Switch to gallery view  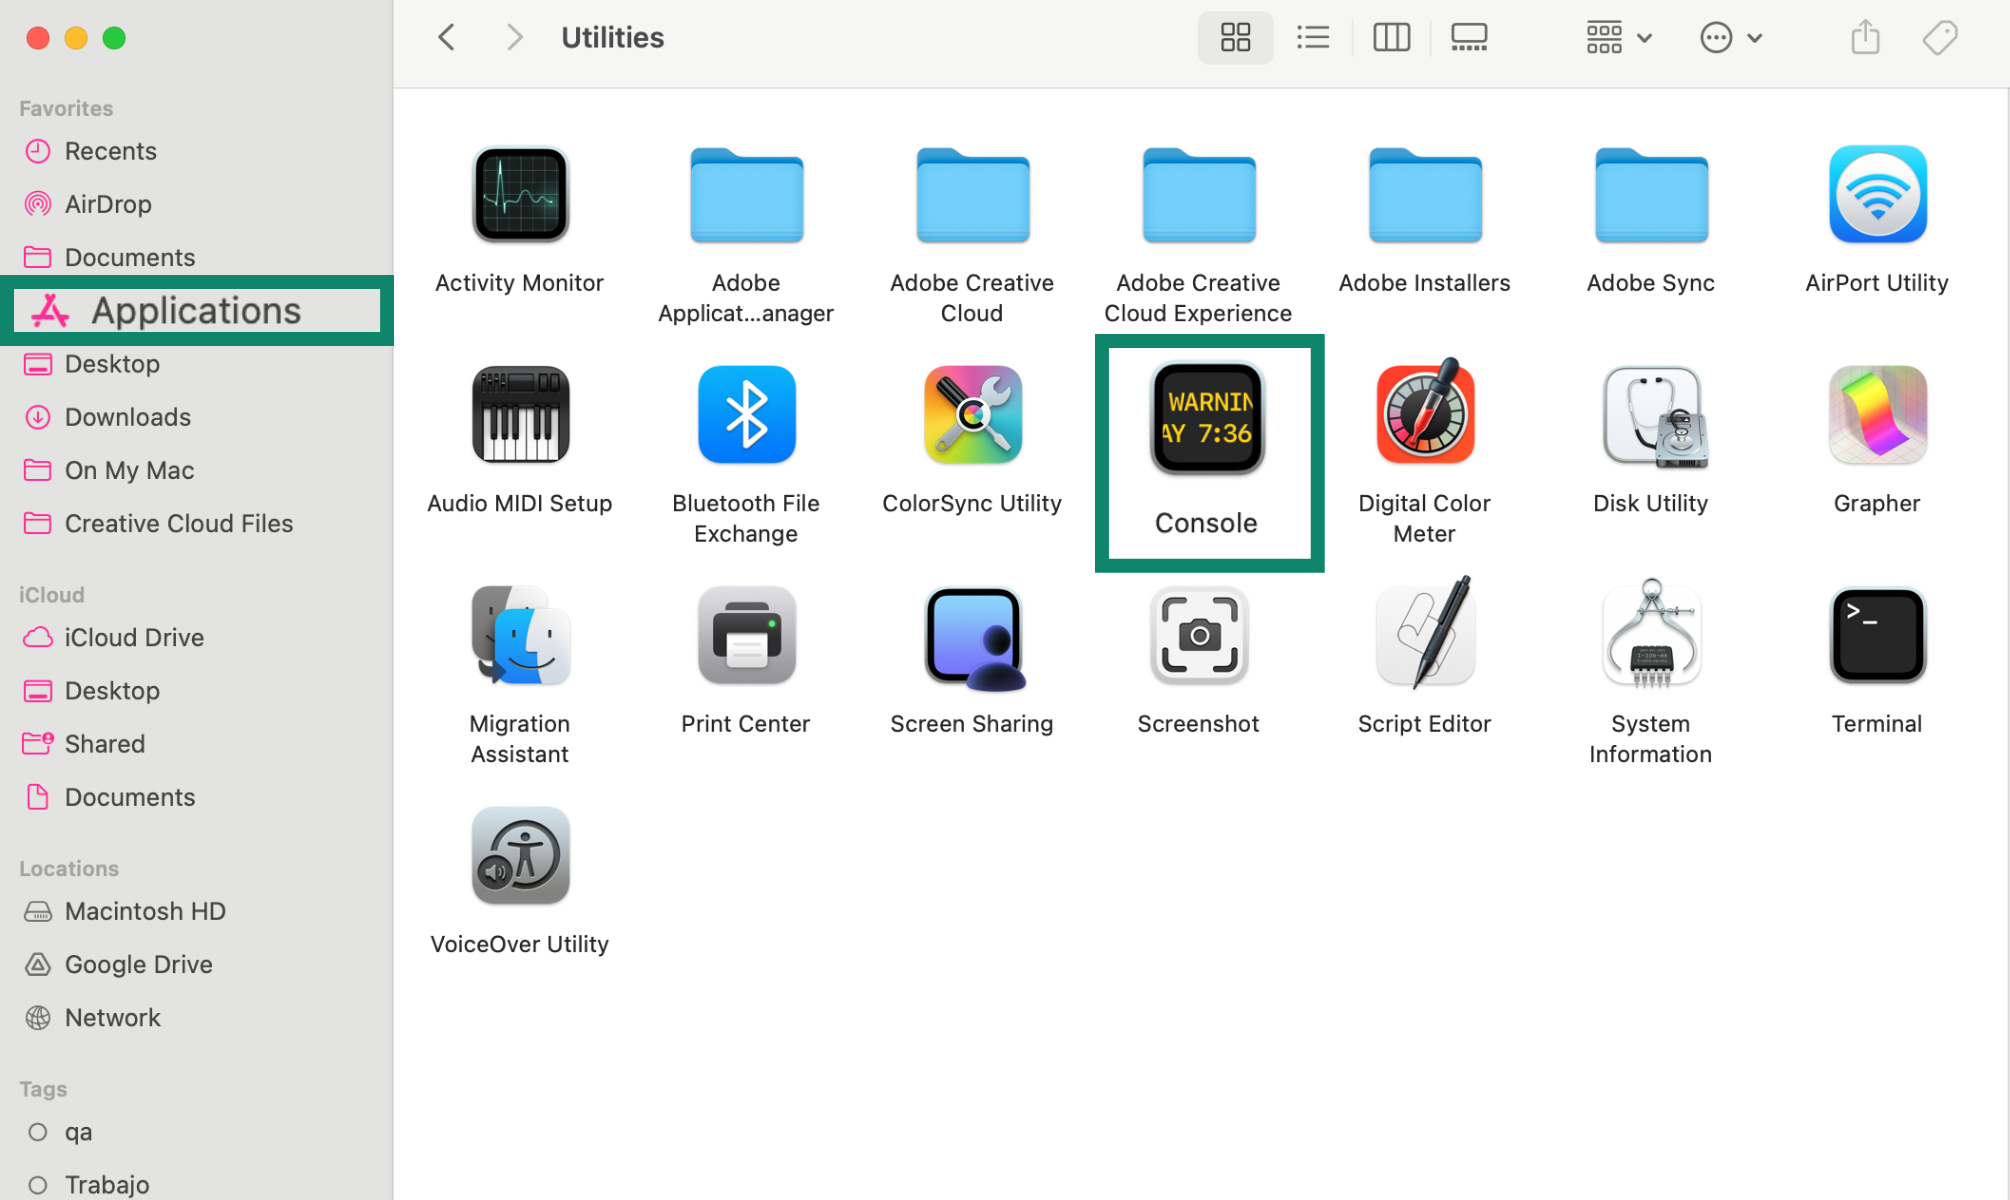tap(1468, 37)
